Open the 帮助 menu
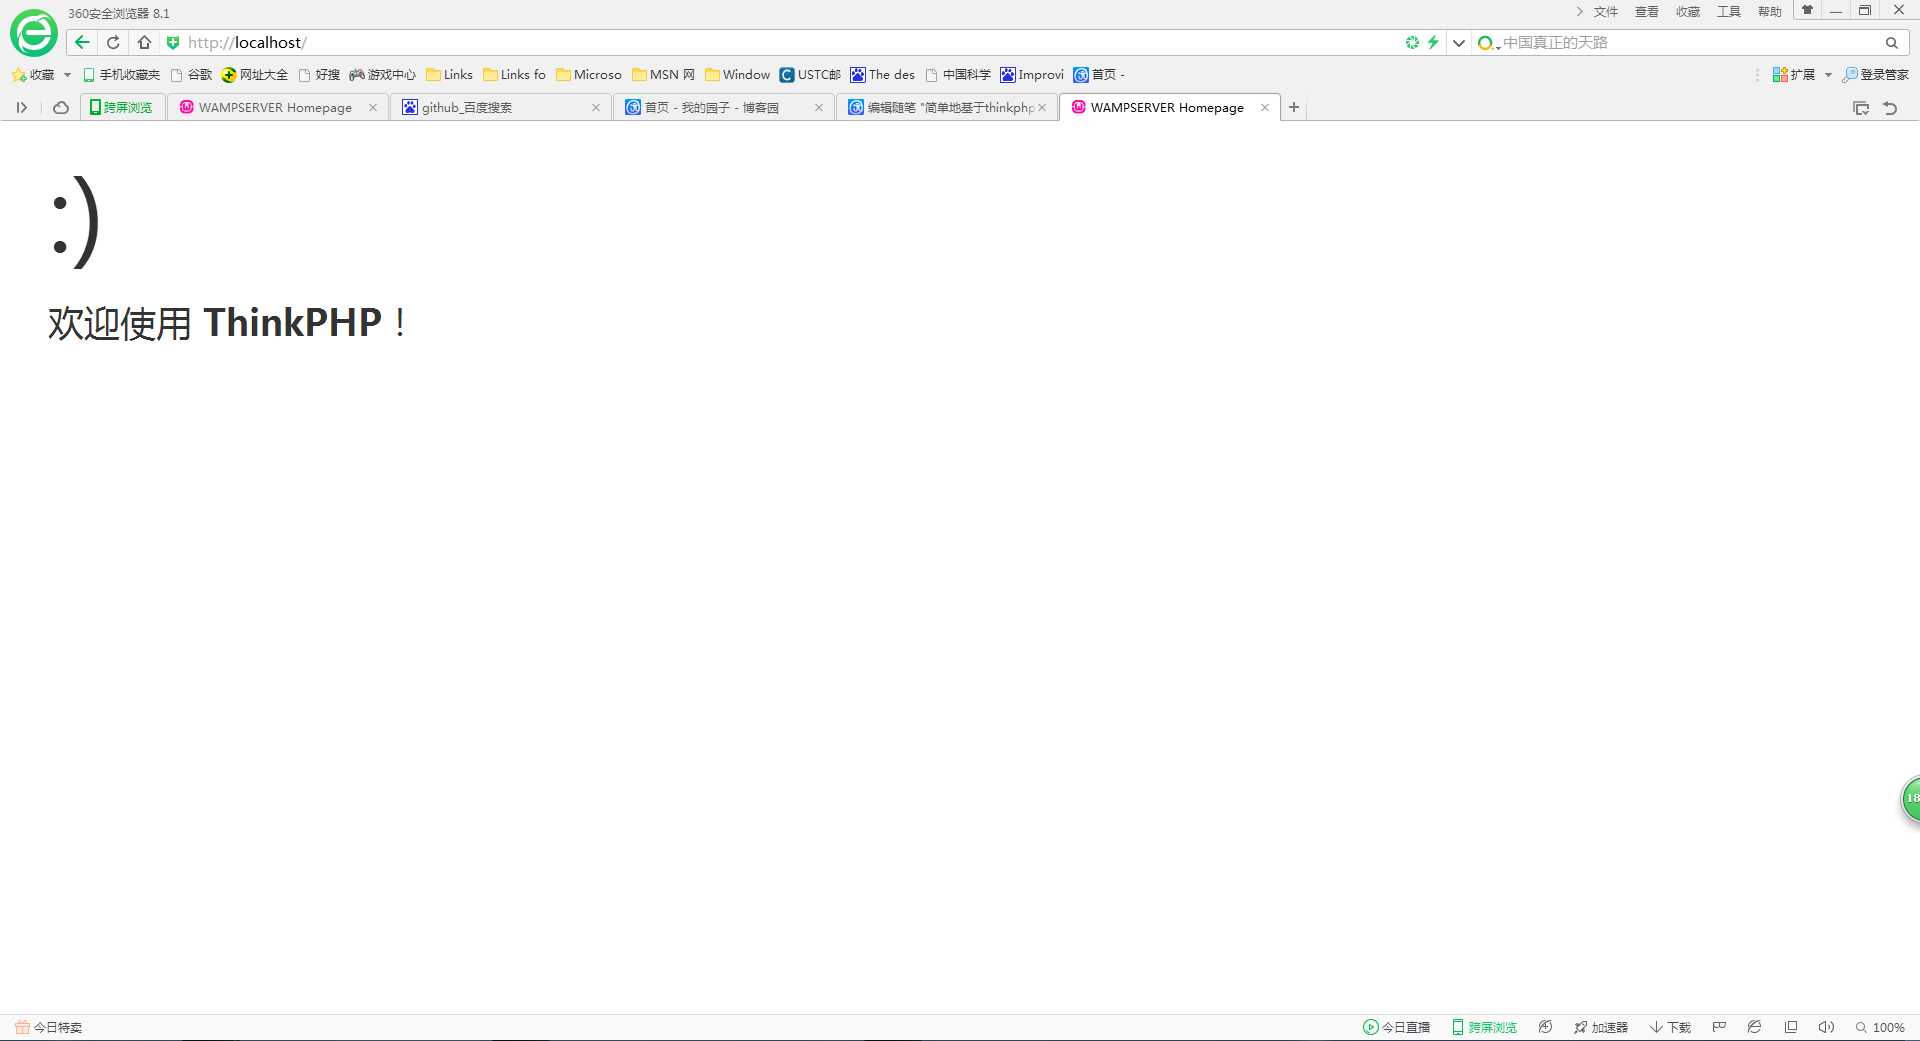 coord(1770,12)
